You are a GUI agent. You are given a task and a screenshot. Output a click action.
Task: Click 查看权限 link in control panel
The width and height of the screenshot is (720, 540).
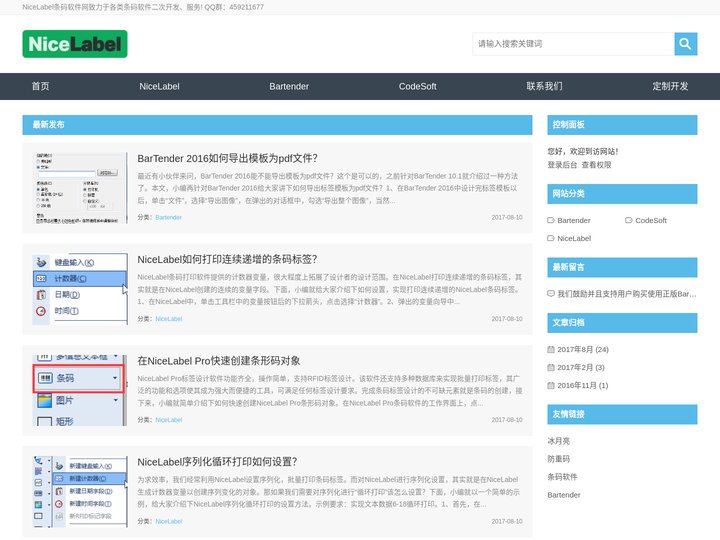(x=596, y=165)
